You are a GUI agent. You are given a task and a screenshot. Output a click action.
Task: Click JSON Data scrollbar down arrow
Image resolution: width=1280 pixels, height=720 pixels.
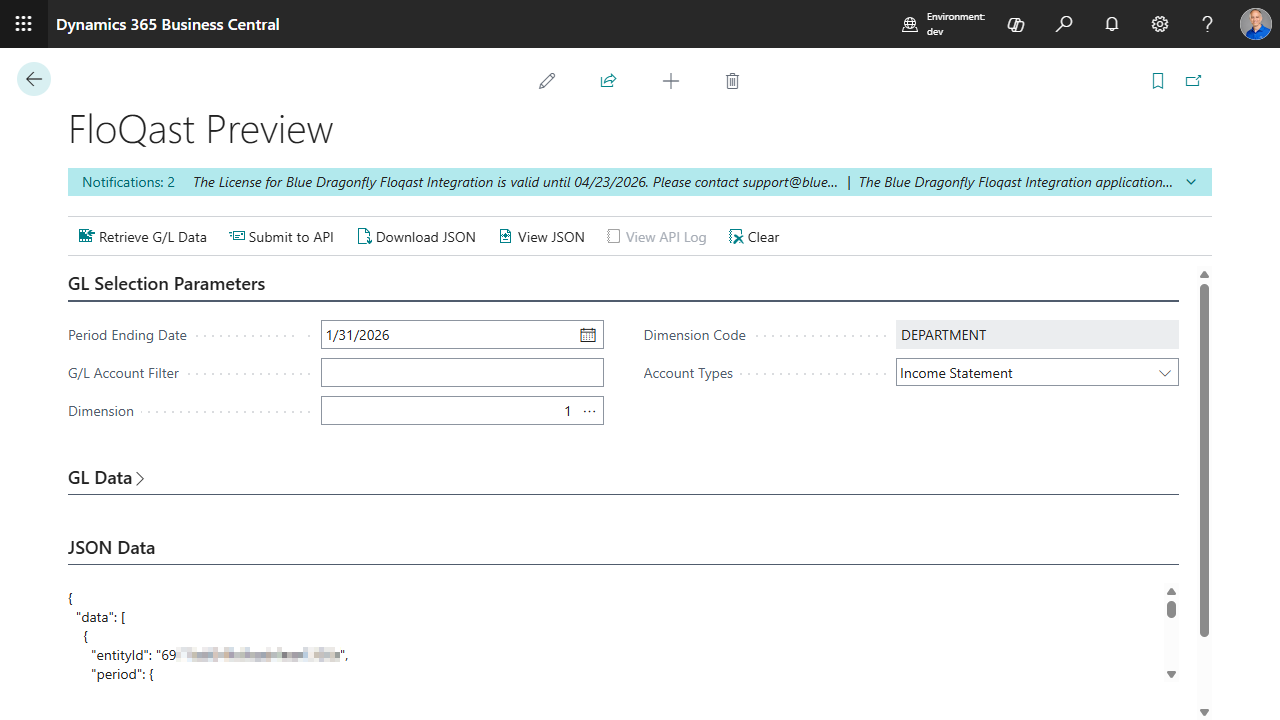coord(1171,675)
